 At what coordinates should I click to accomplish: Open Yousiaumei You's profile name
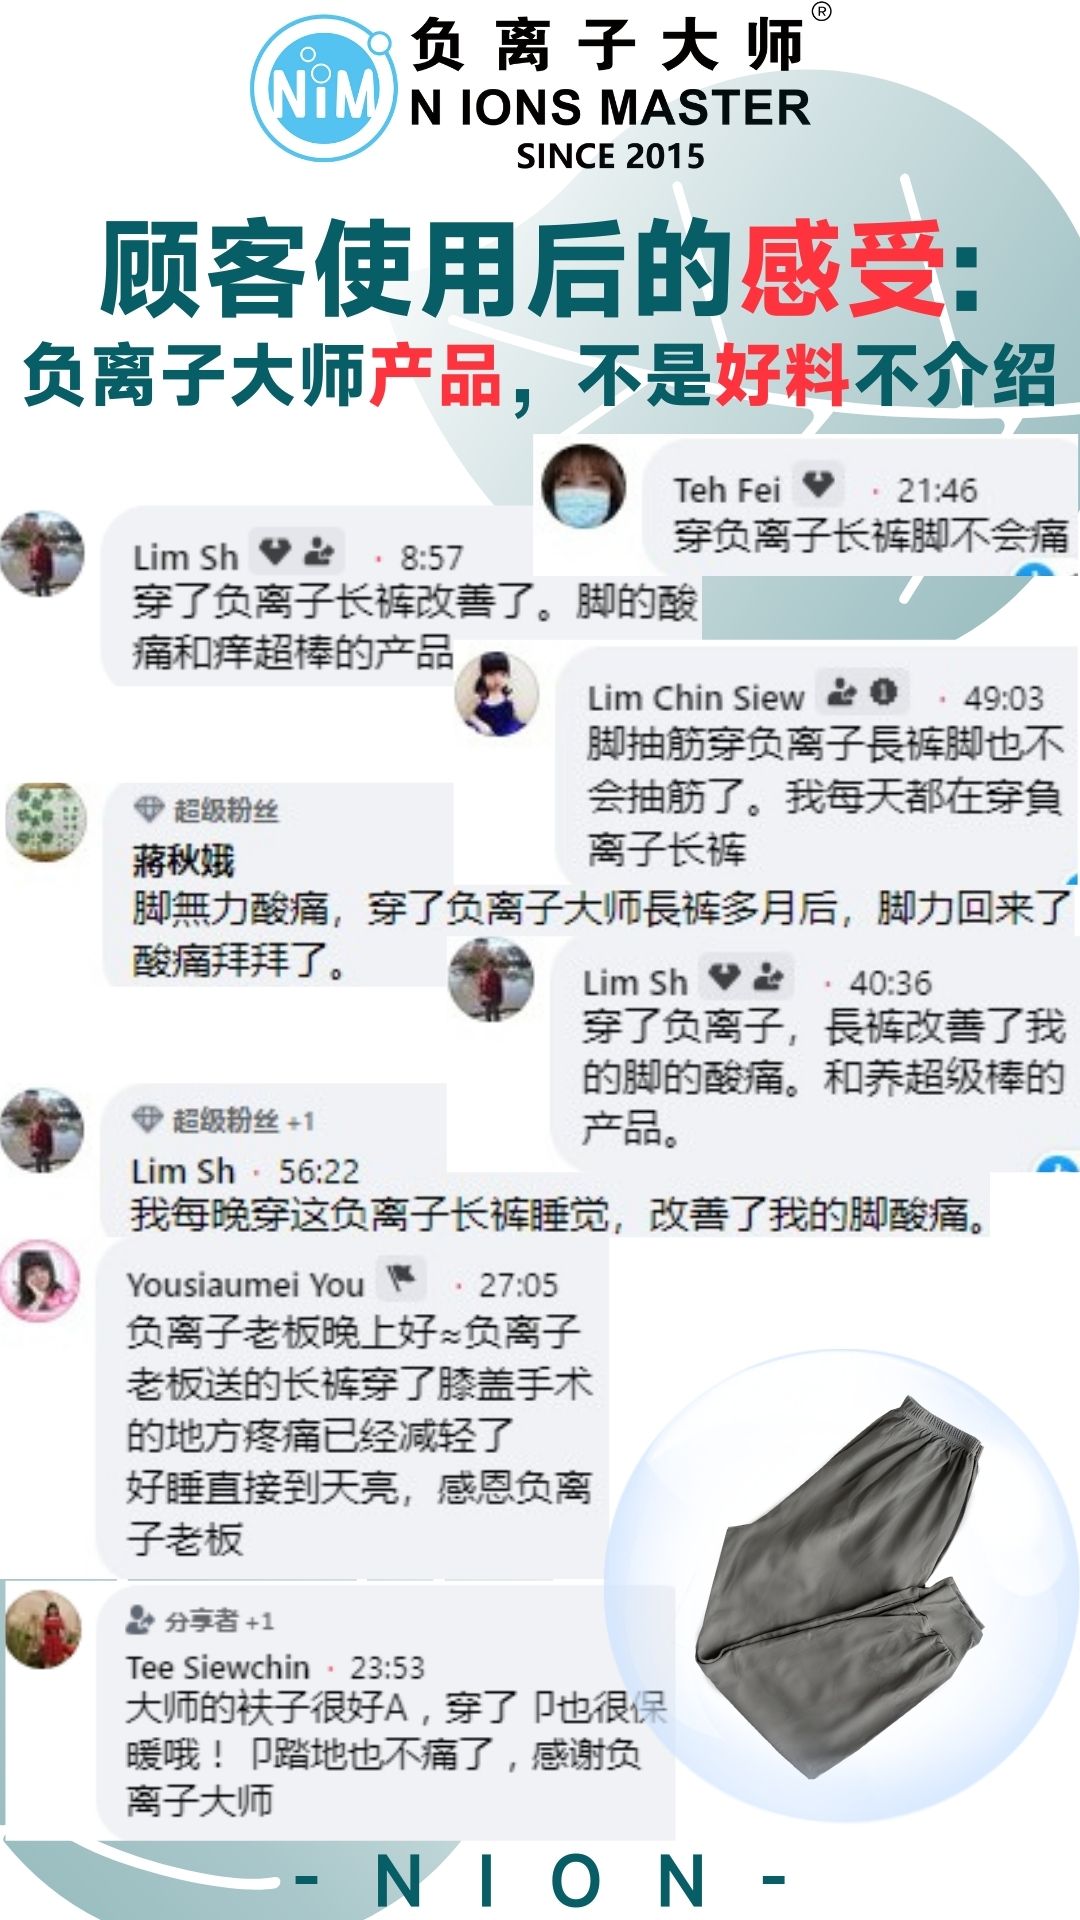[245, 1284]
